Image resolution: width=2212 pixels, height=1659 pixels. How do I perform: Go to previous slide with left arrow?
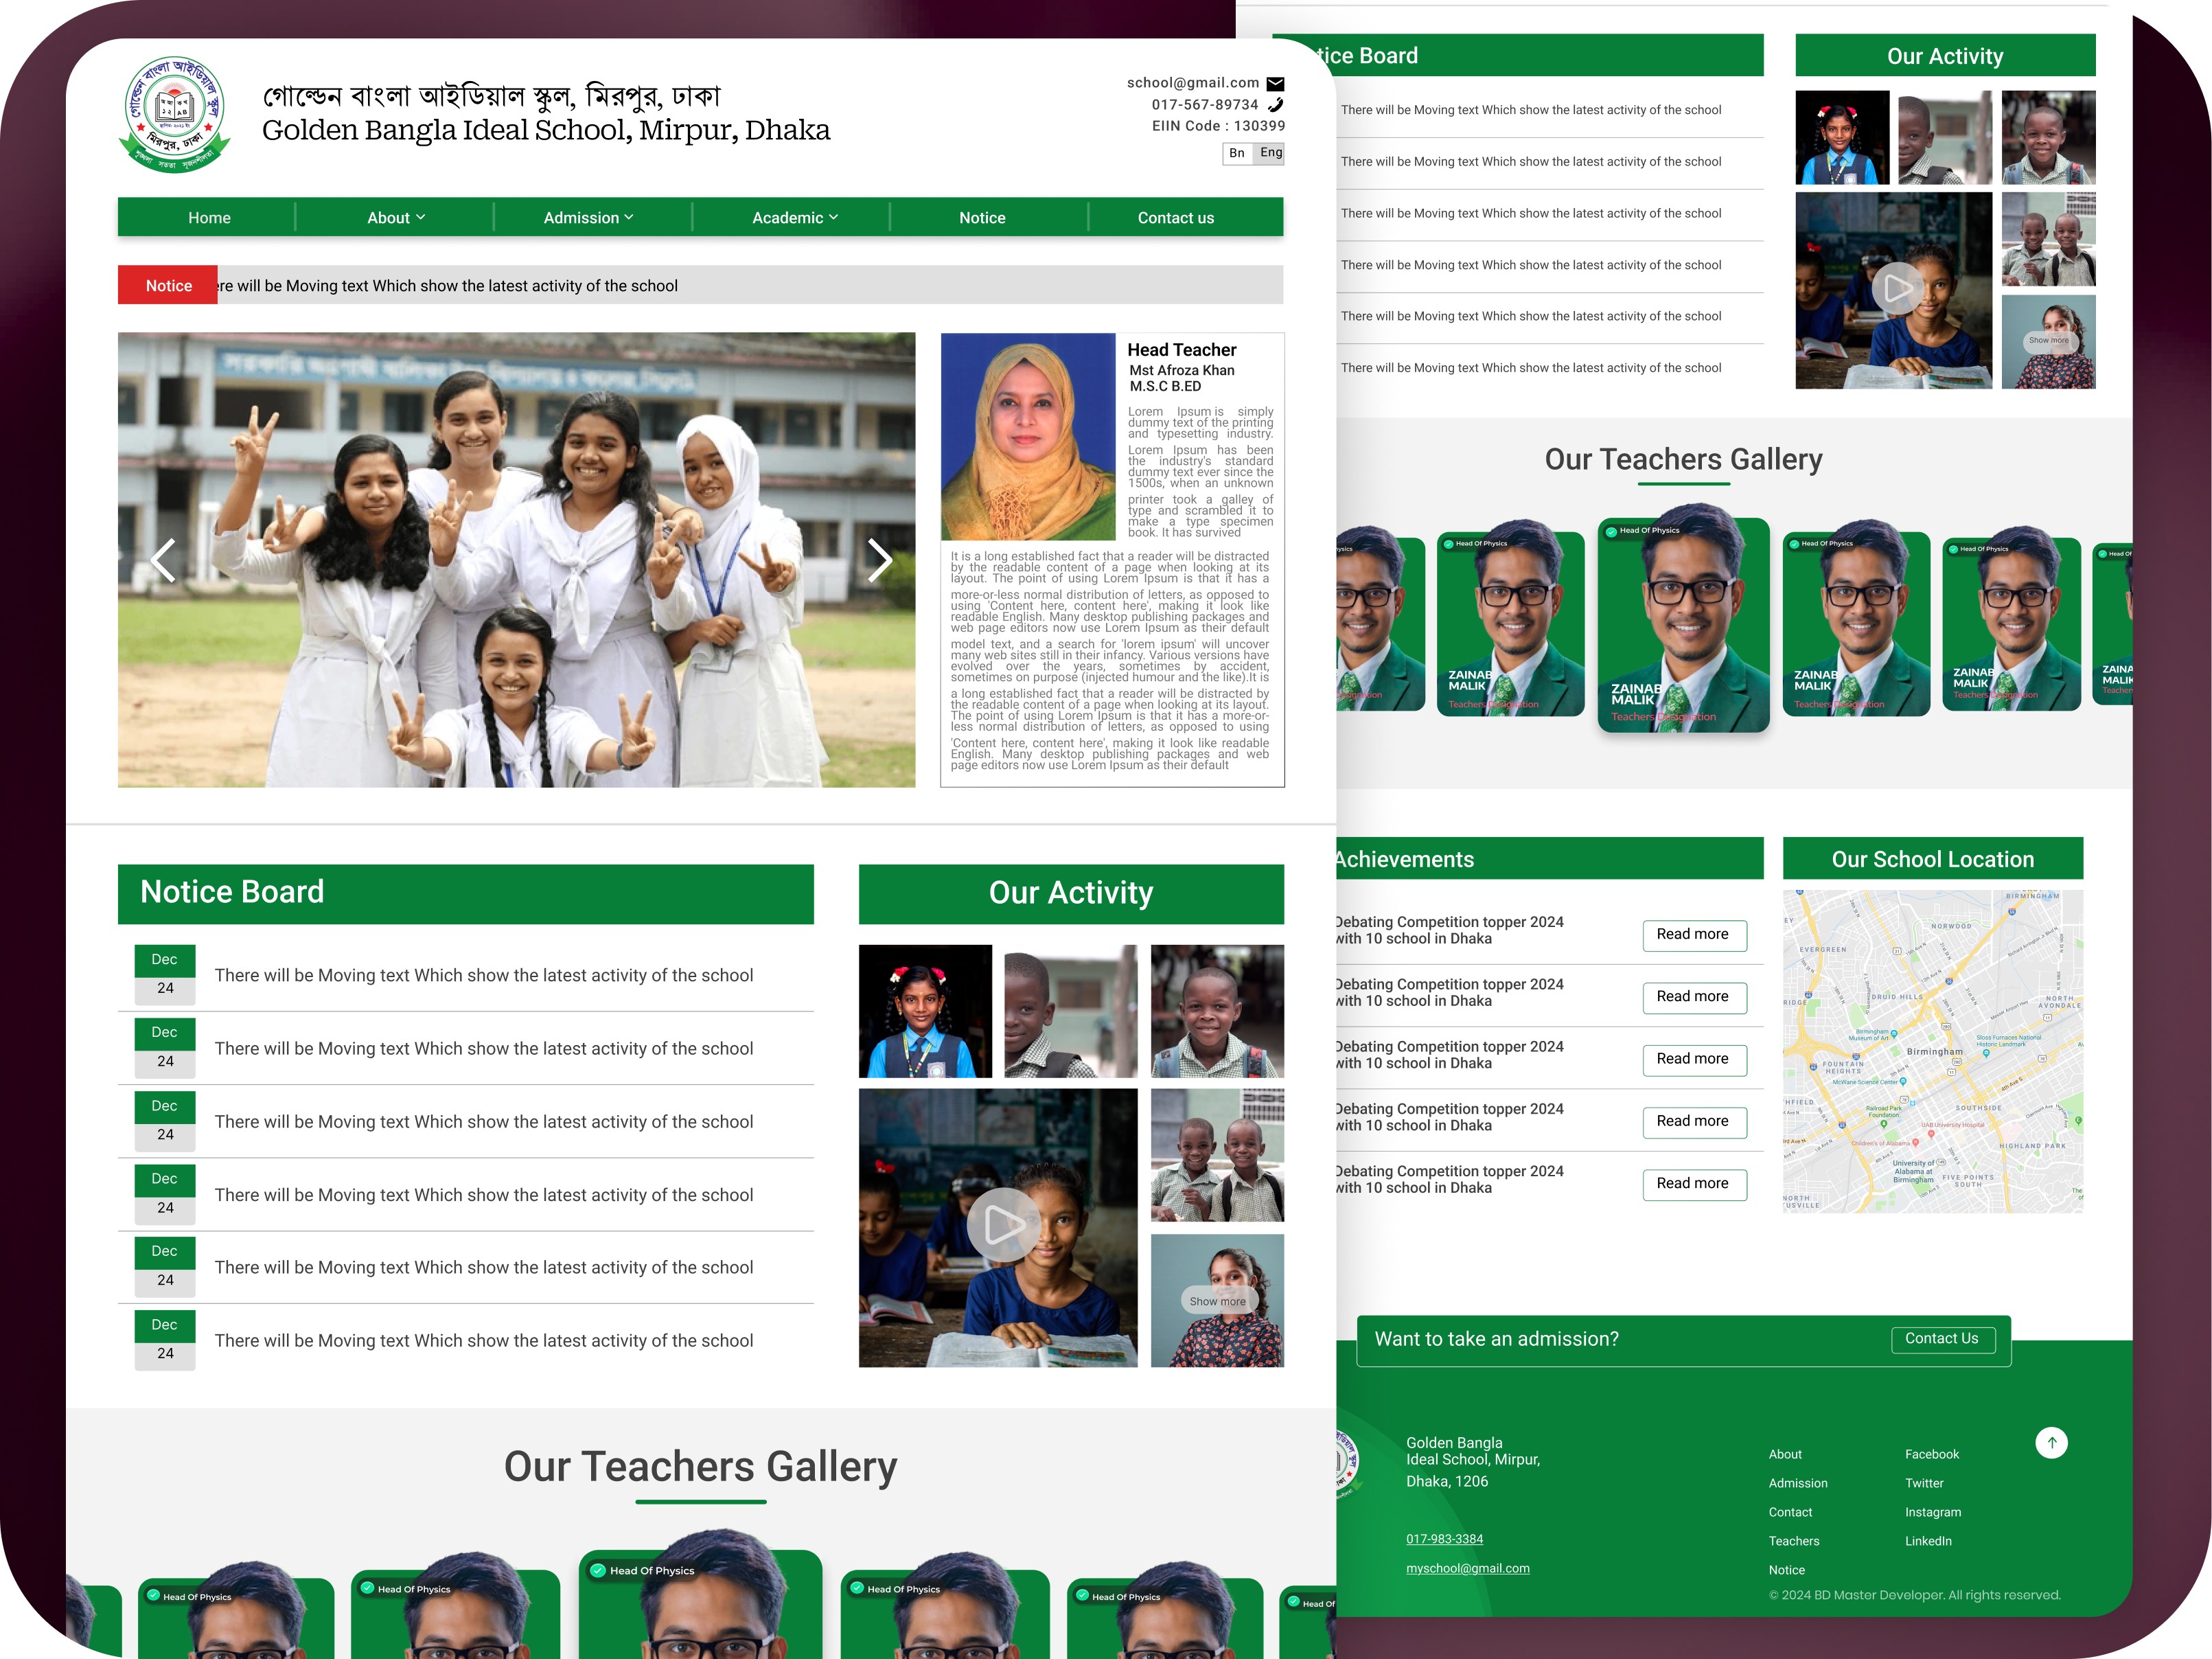(164, 560)
